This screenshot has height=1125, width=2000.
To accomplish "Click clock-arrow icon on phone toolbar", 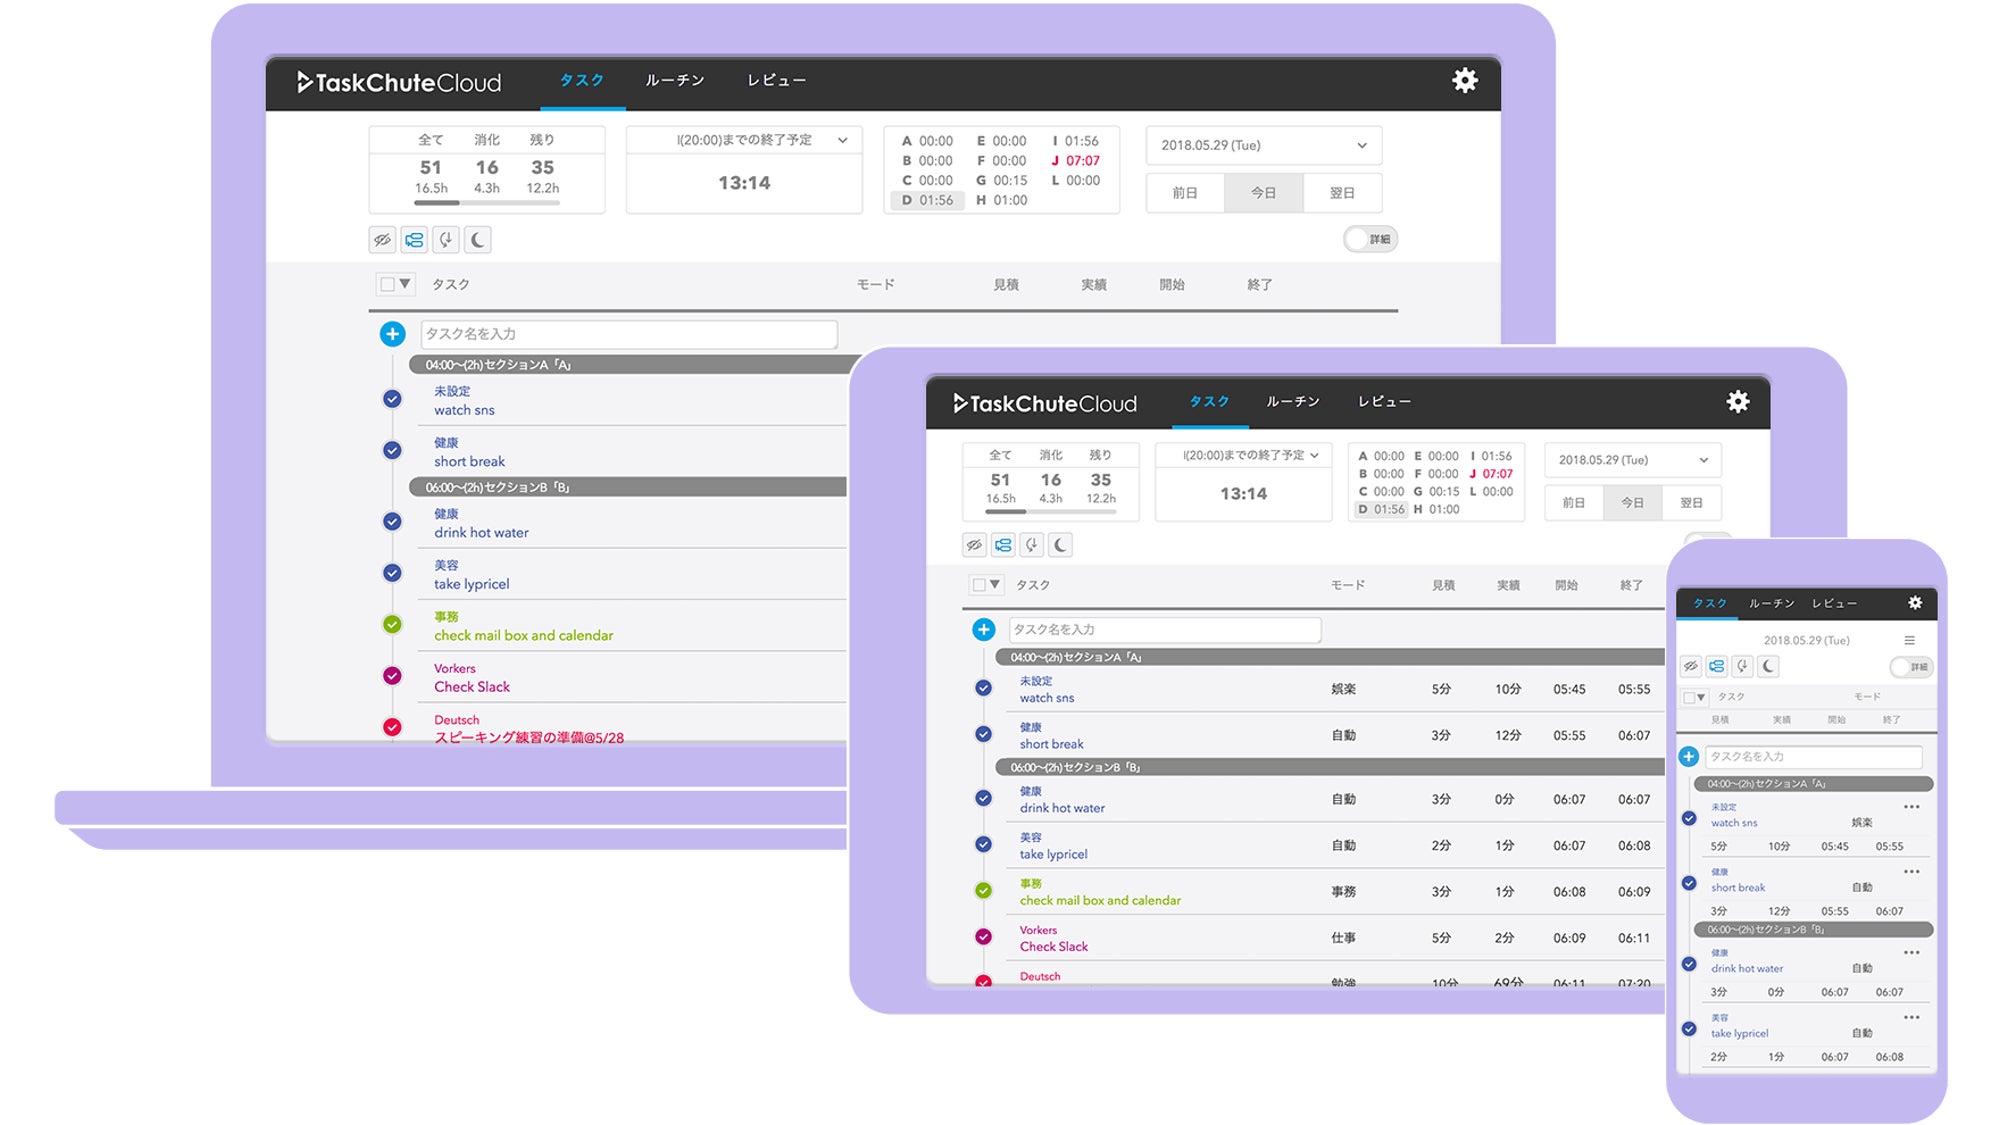I will [1743, 666].
